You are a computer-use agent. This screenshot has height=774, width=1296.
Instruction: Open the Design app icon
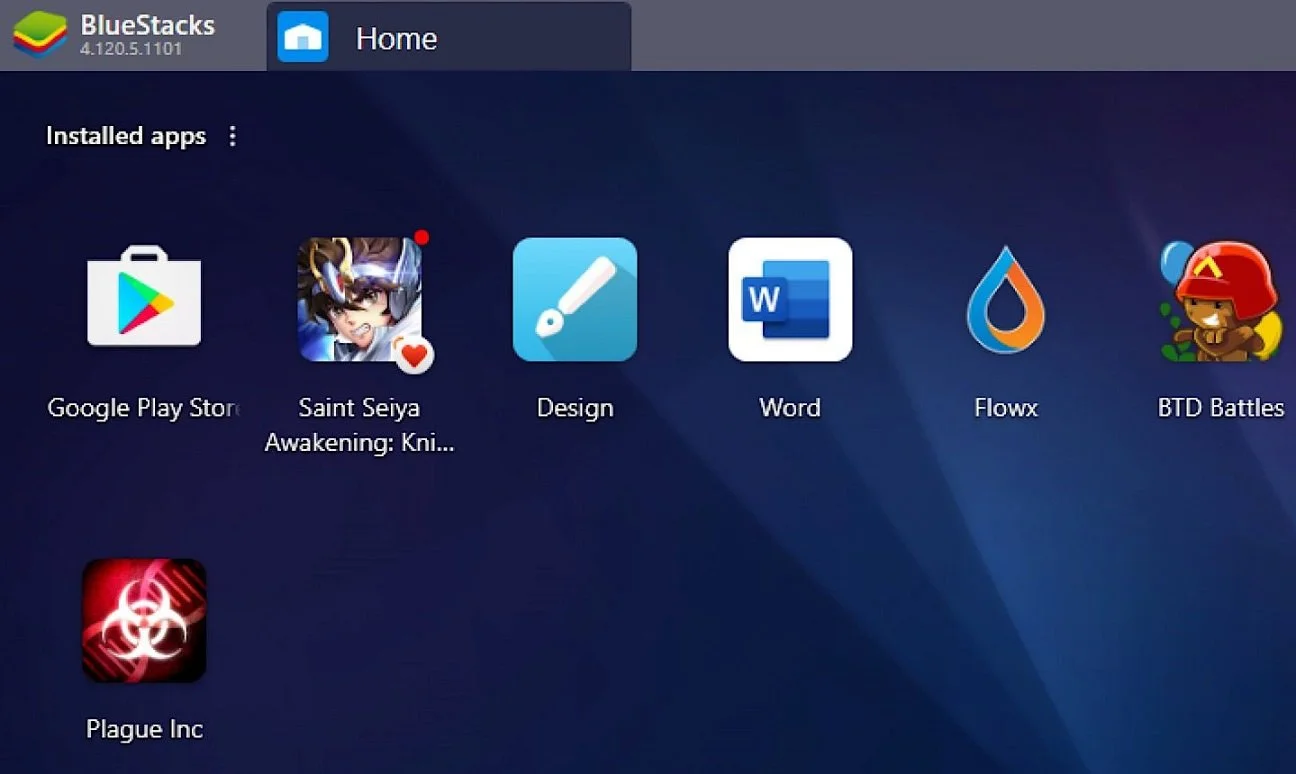pos(575,299)
